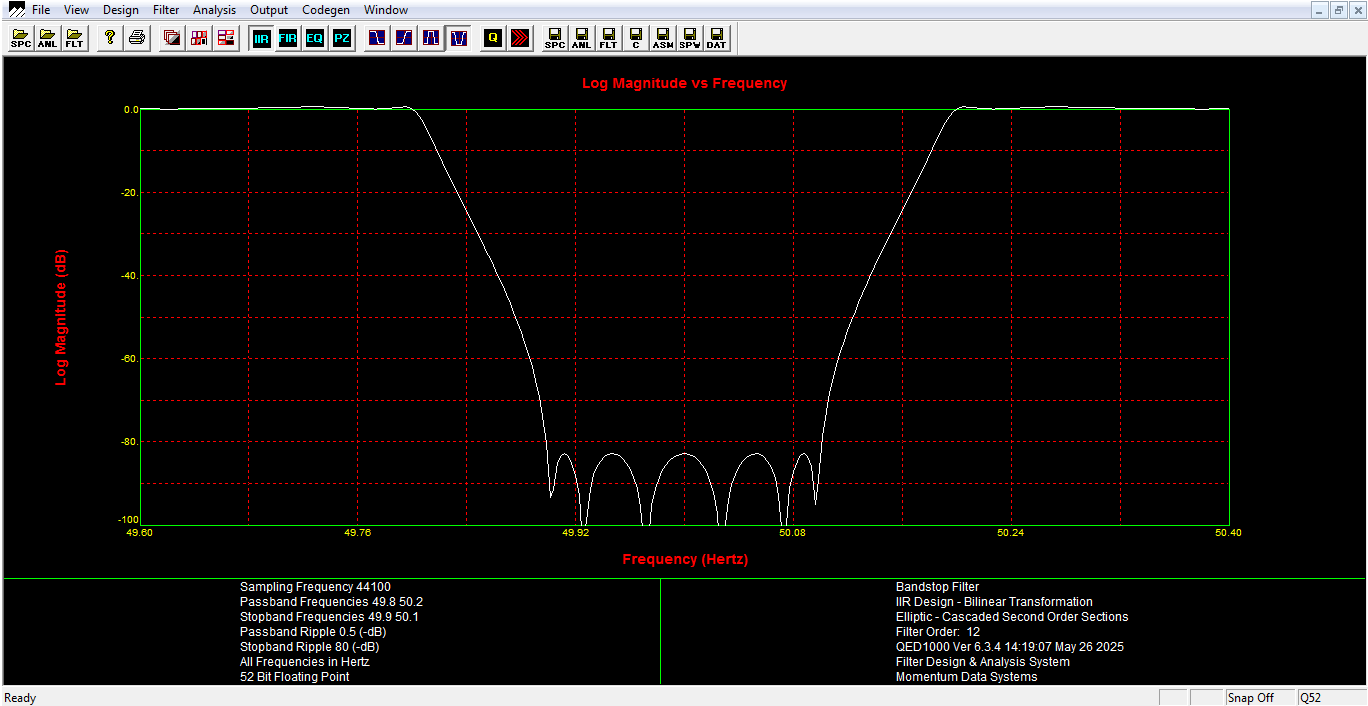This screenshot has height=706, width=1368.
Task: Click the Bandstop Filter description text
Action: click(x=938, y=587)
